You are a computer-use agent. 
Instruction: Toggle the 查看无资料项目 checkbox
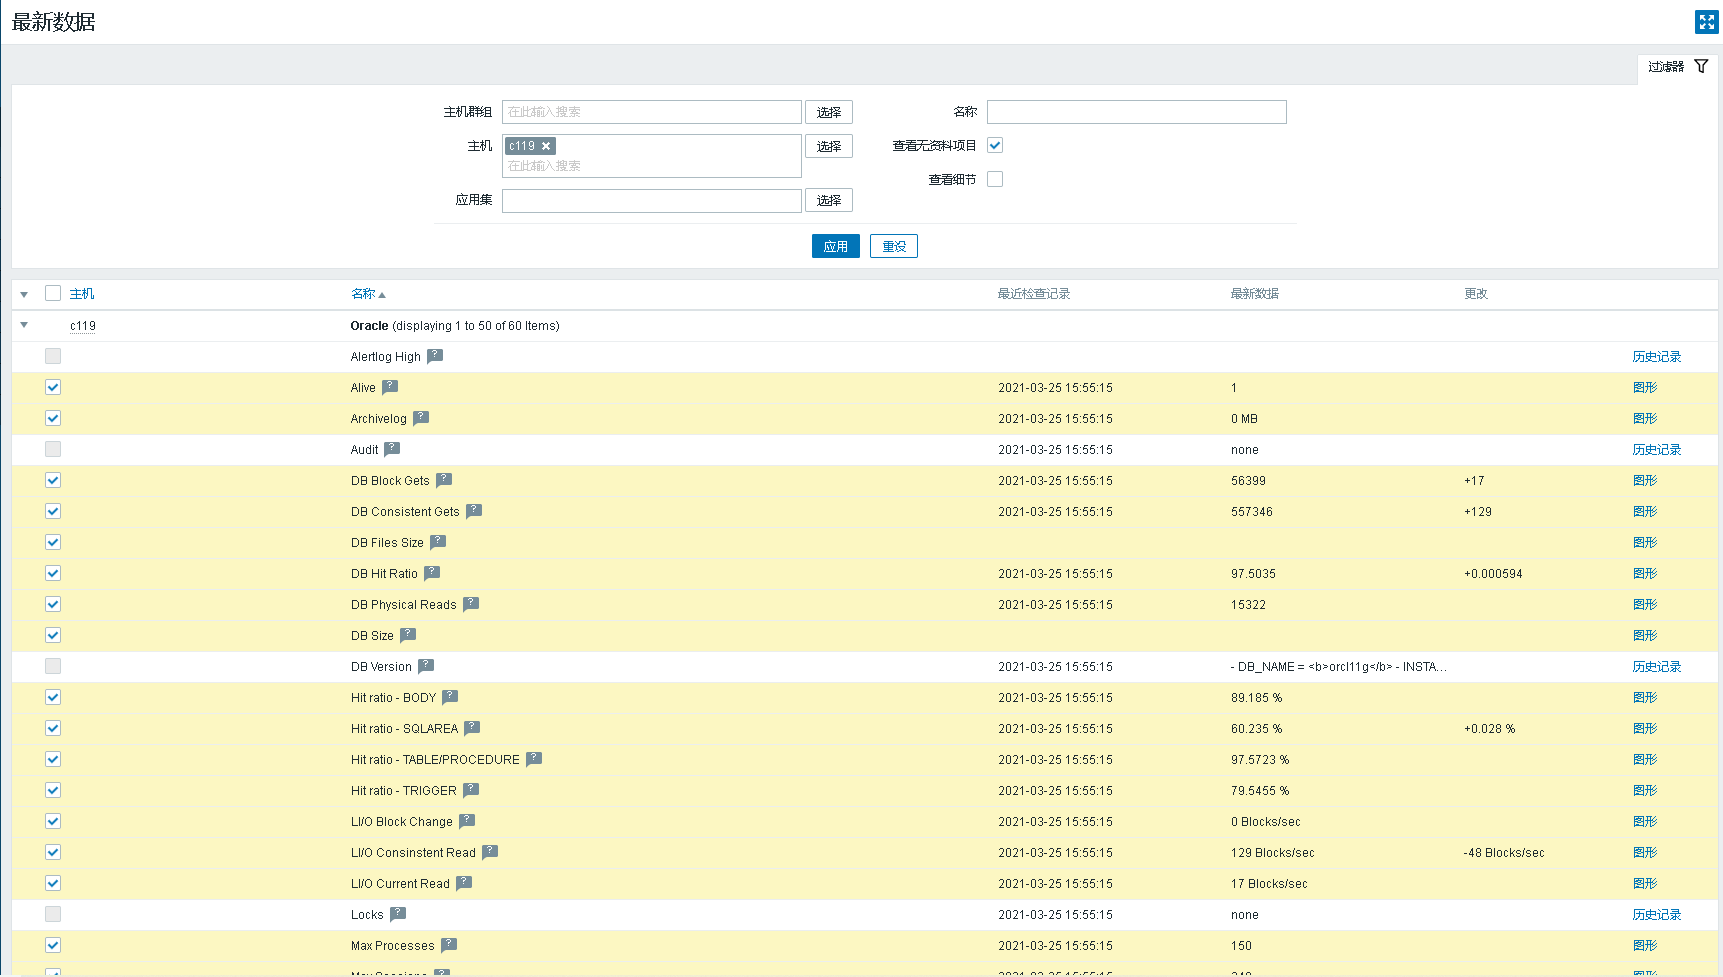[995, 145]
